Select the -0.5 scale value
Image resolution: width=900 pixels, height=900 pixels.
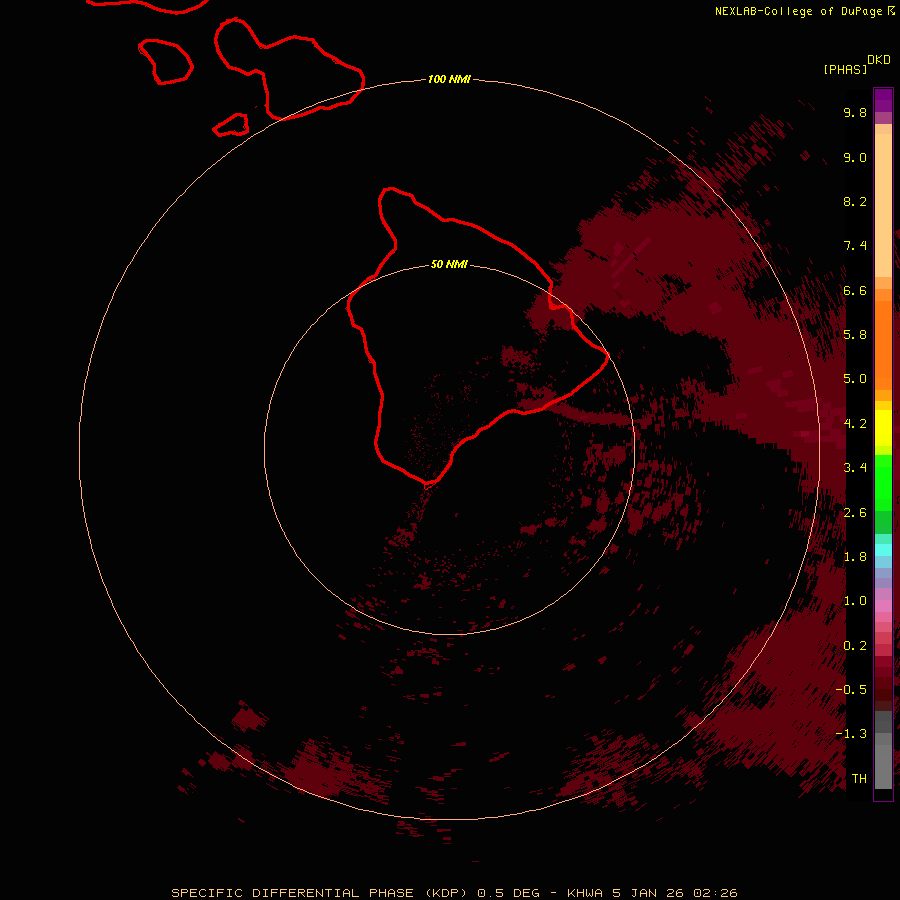[851, 689]
